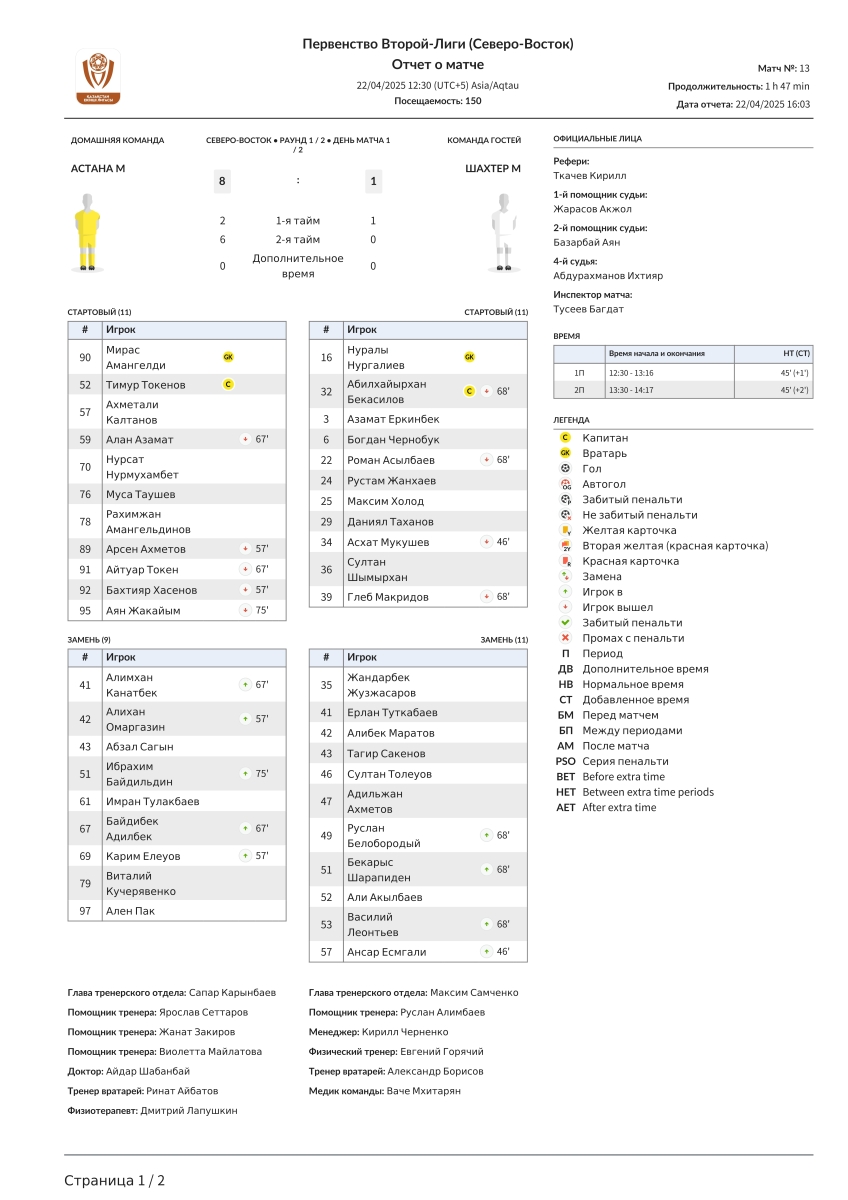
Task: Click substituted-on arrow for Карим Елеуов
Action: point(244,856)
